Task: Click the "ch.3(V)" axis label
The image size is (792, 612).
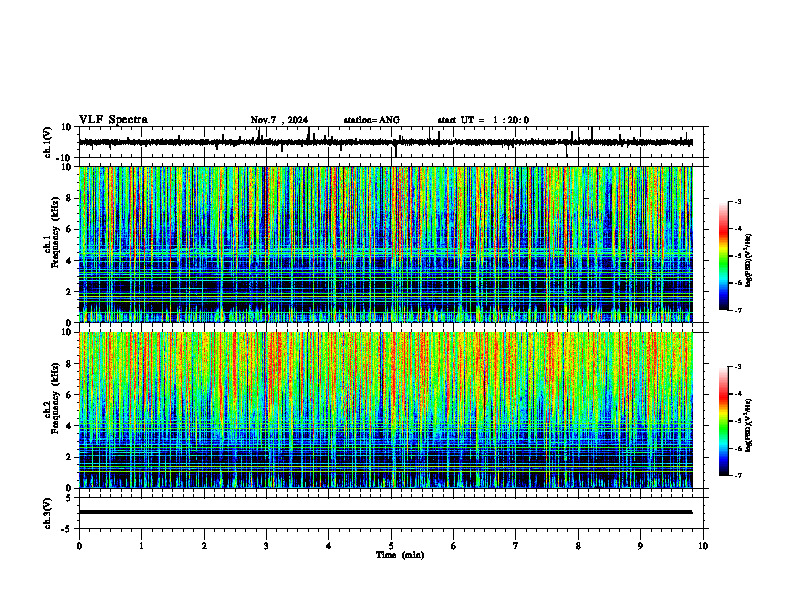Action: (48, 513)
